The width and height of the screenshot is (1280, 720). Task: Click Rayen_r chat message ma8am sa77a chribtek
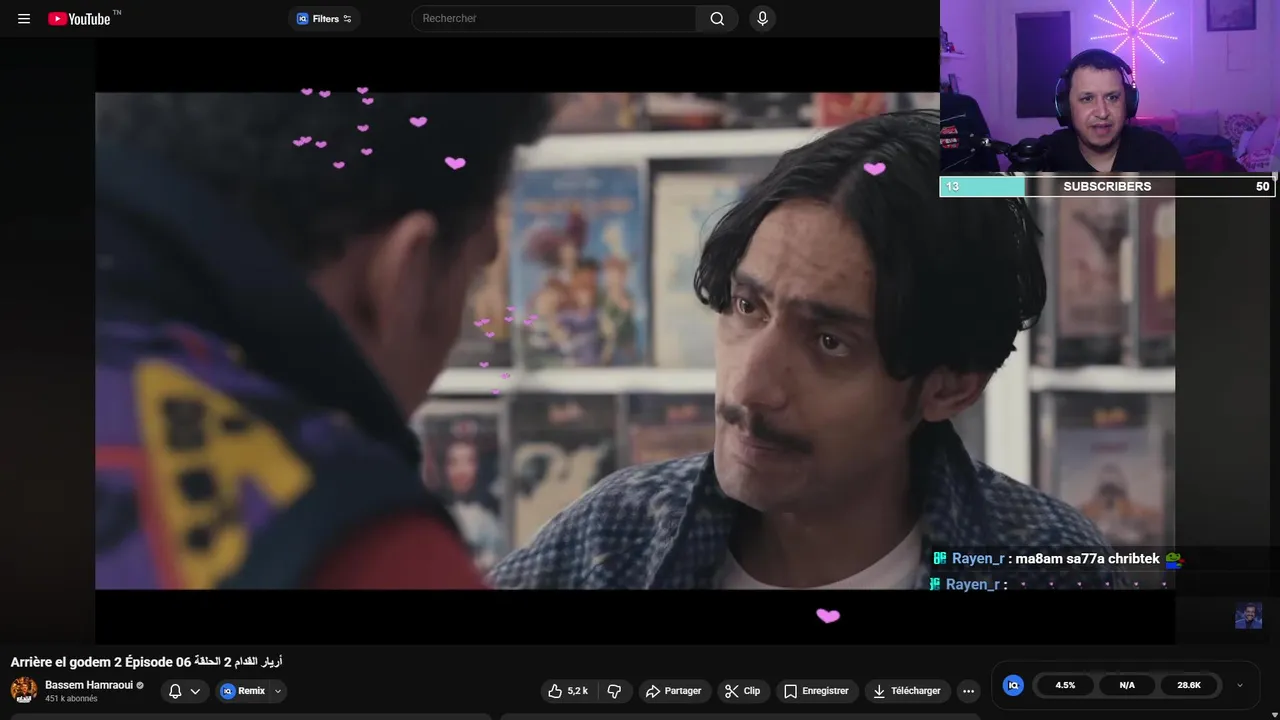(1057, 559)
